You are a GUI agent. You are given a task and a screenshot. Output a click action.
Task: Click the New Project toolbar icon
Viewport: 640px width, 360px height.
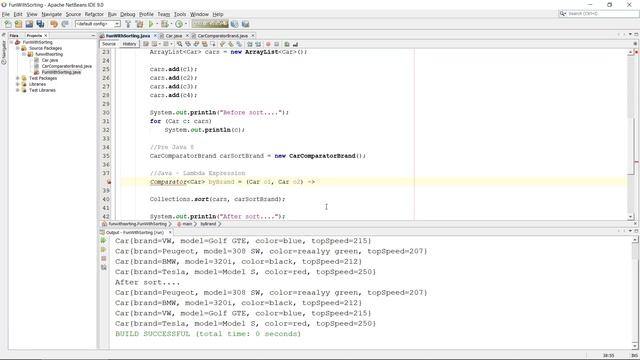click(18, 24)
